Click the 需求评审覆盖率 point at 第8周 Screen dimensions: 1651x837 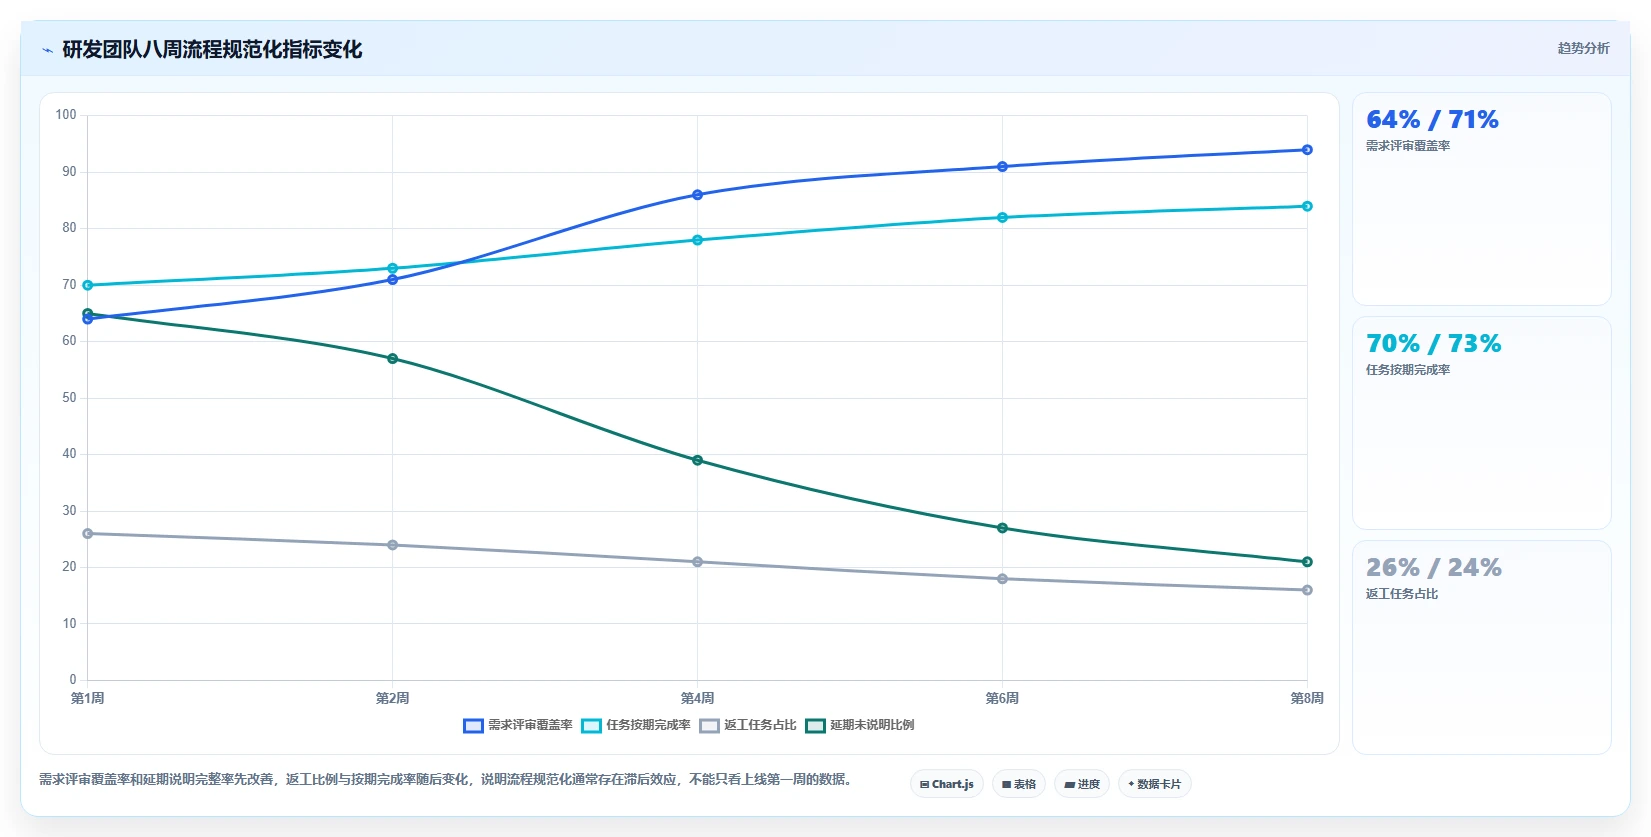pos(1307,150)
